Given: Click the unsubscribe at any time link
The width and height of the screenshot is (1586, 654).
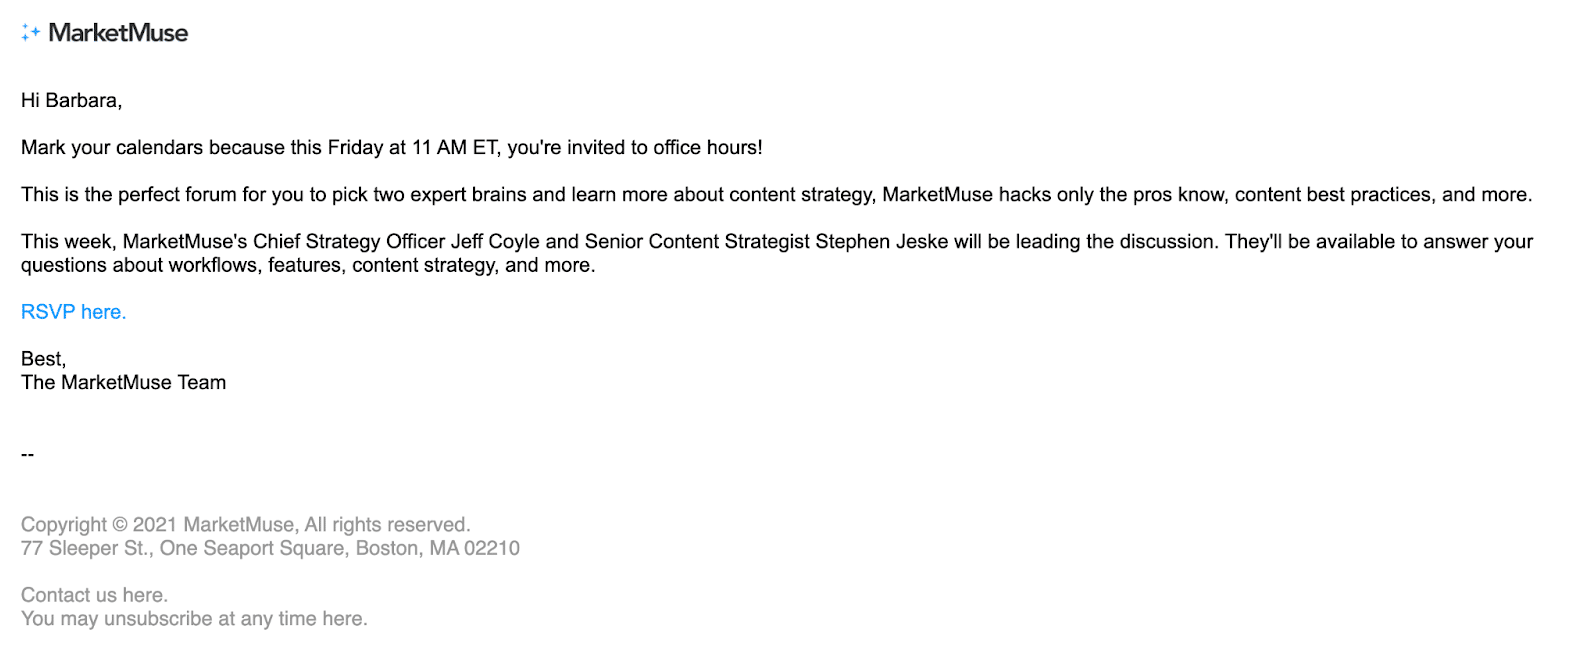Looking at the screenshot, I should [194, 619].
